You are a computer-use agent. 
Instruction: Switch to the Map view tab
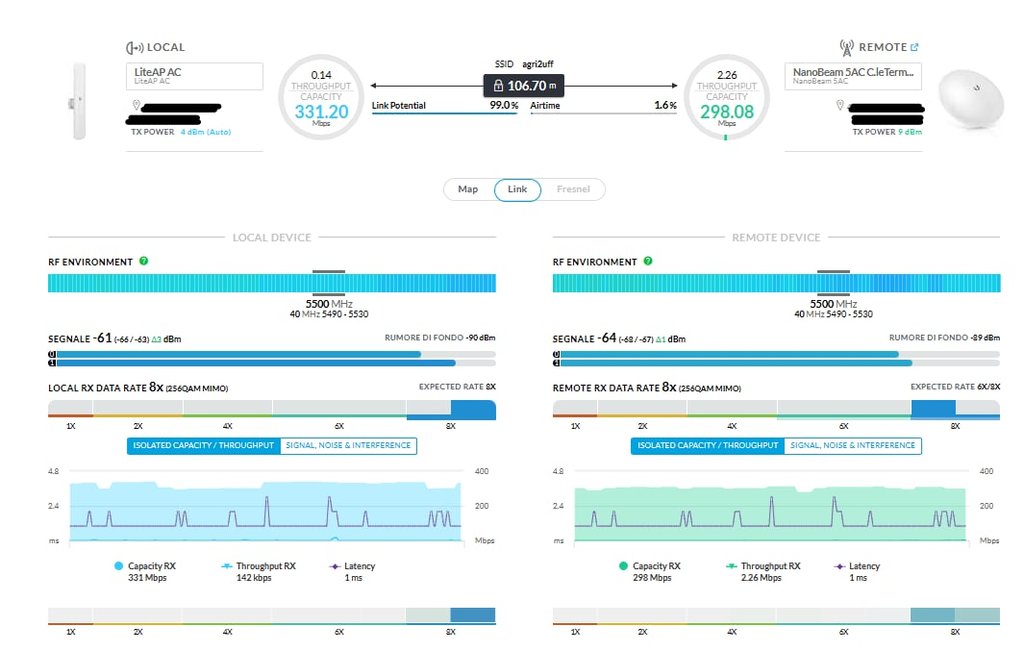pos(468,189)
